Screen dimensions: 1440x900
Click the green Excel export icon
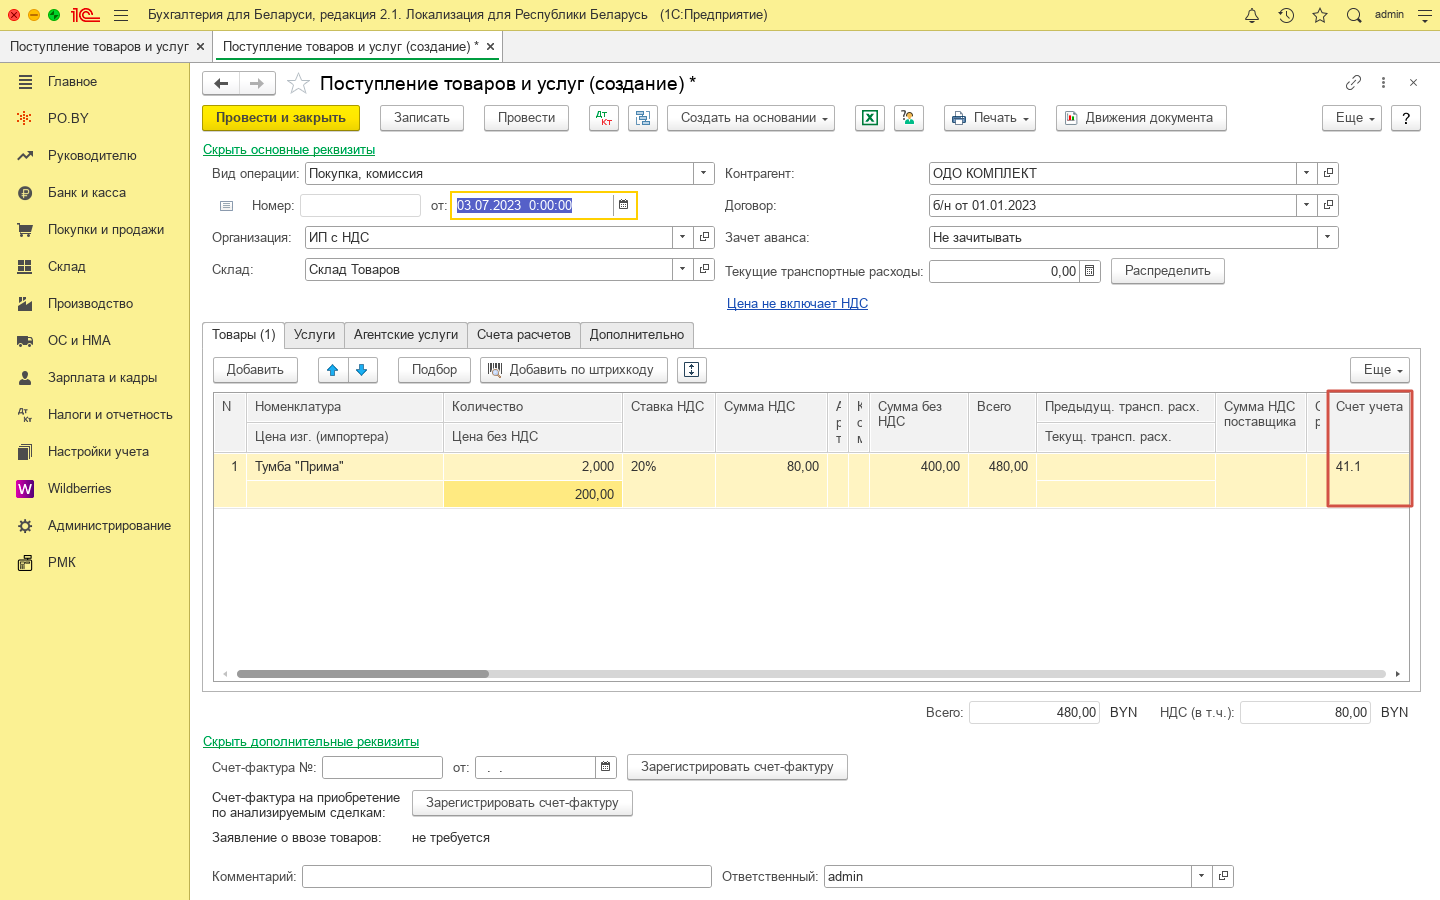pos(870,118)
